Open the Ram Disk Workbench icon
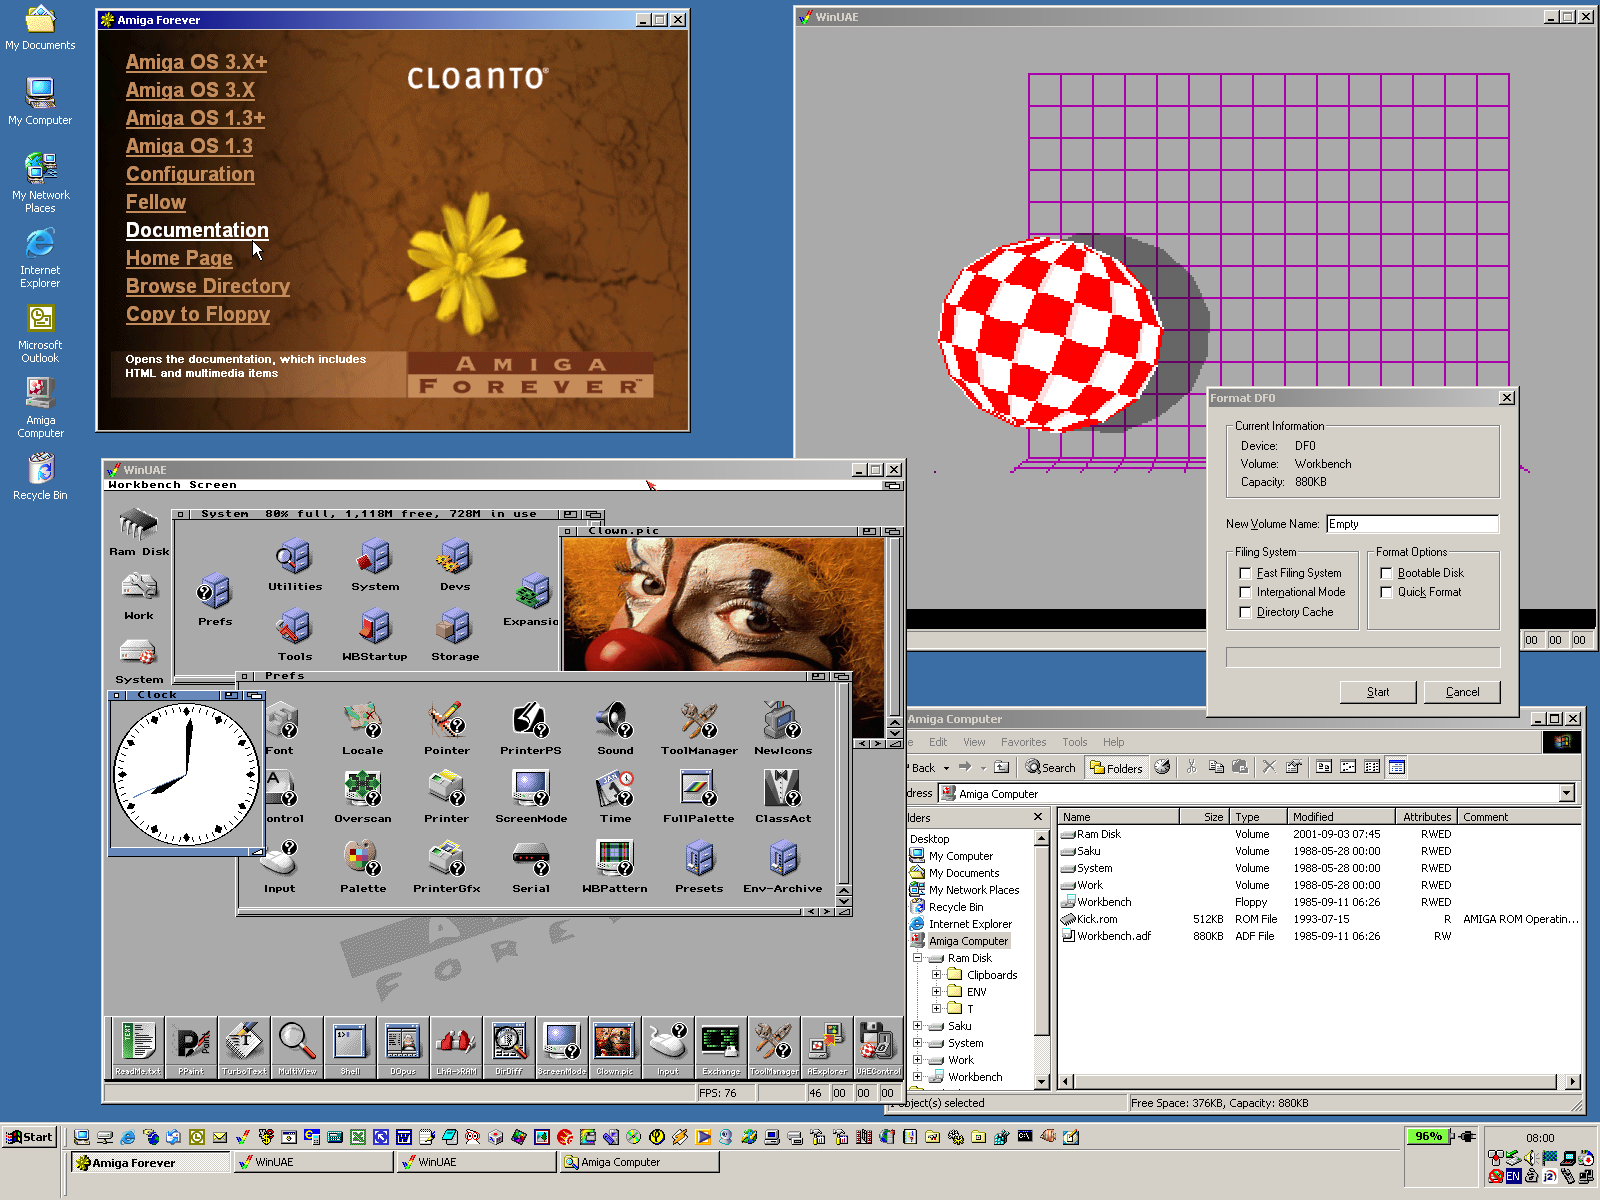Viewport: 1600px width, 1200px height. click(x=139, y=532)
